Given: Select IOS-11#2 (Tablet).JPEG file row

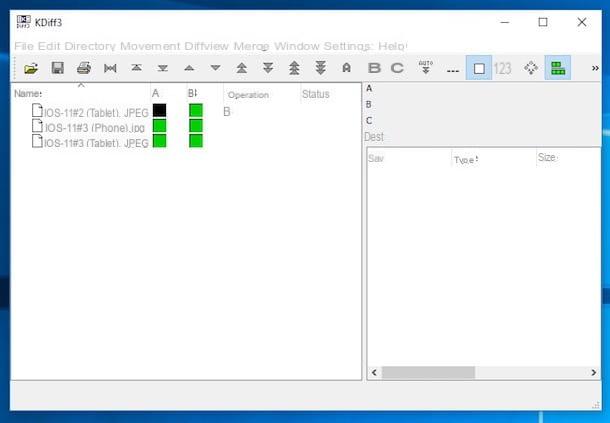Looking at the screenshot, I should pyautogui.click(x=90, y=112).
